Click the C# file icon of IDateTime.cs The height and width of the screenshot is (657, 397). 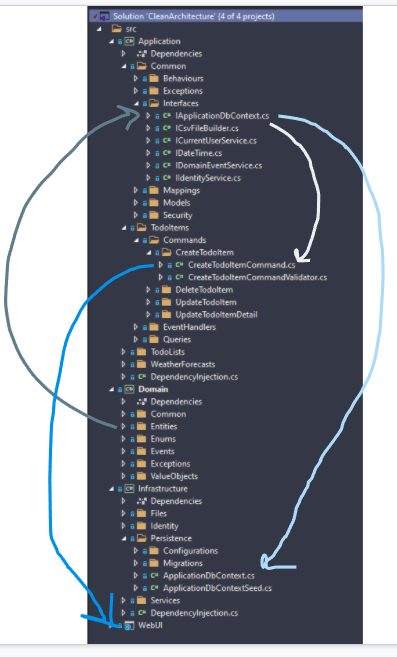tap(167, 153)
